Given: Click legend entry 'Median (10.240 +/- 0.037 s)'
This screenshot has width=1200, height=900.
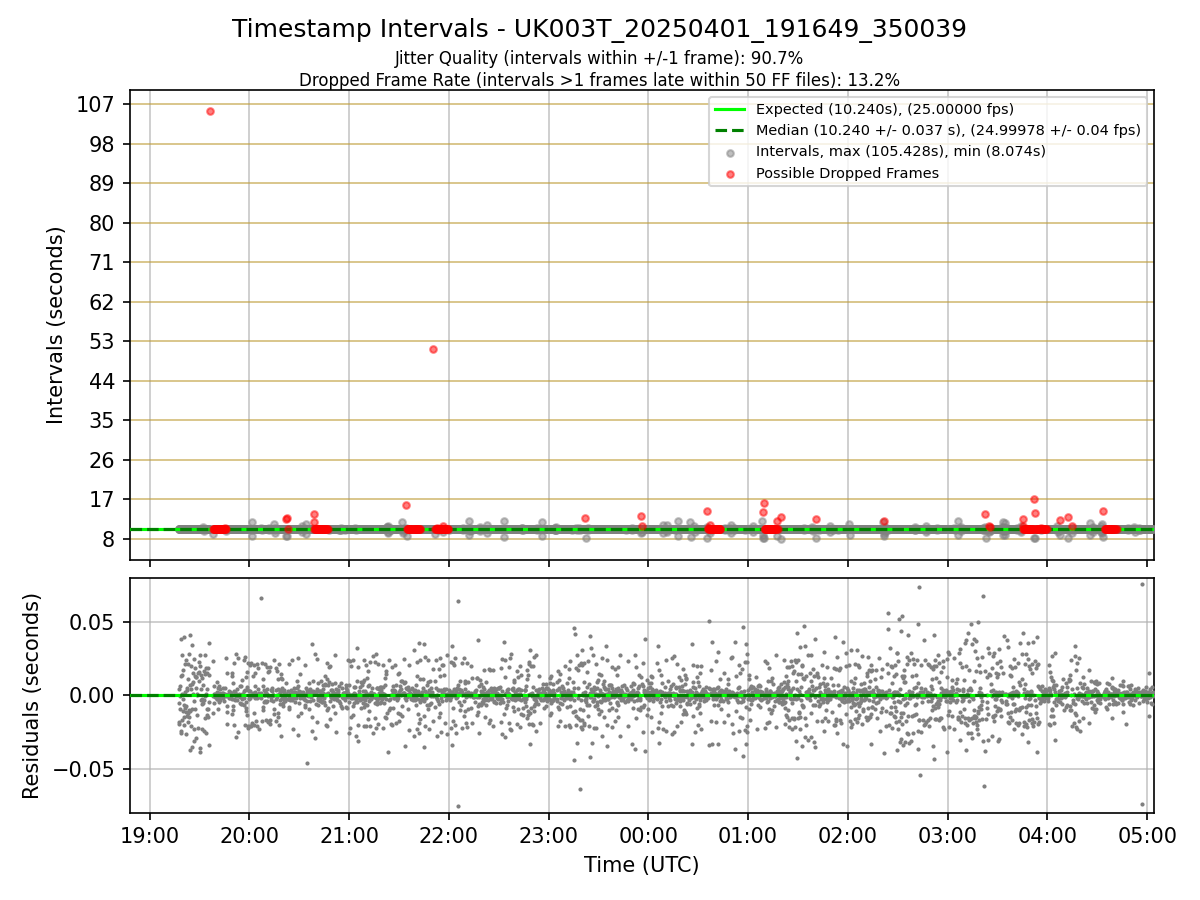Looking at the screenshot, I should pos(948,130).
